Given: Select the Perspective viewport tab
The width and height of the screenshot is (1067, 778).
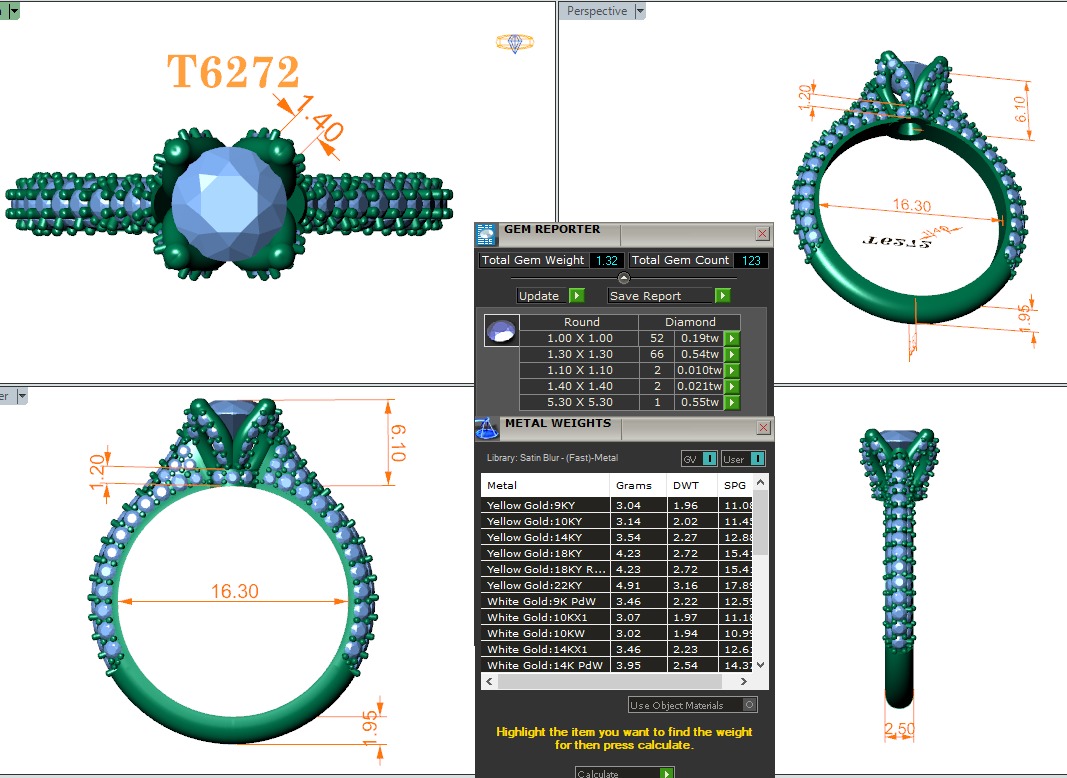Looking at the screenshot, I should point(597,11).
